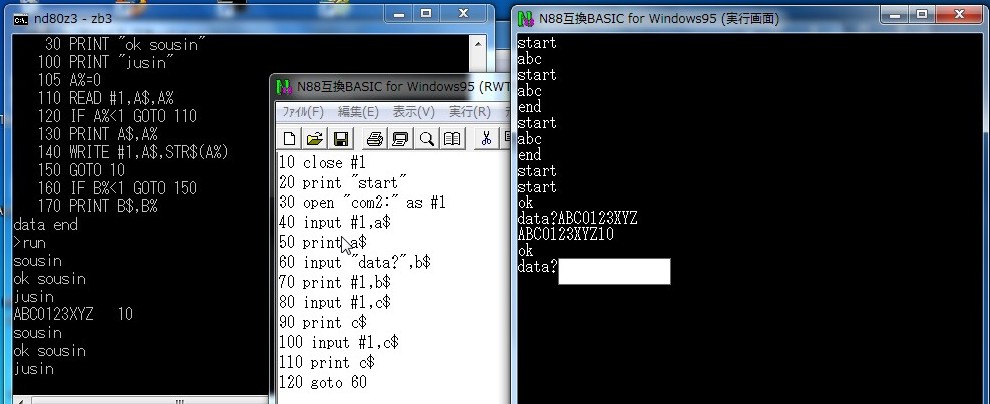Minimize the N88 実行画面 window
Screen dimensions: 990x404
pyautogui.click(x=895, y=14)
